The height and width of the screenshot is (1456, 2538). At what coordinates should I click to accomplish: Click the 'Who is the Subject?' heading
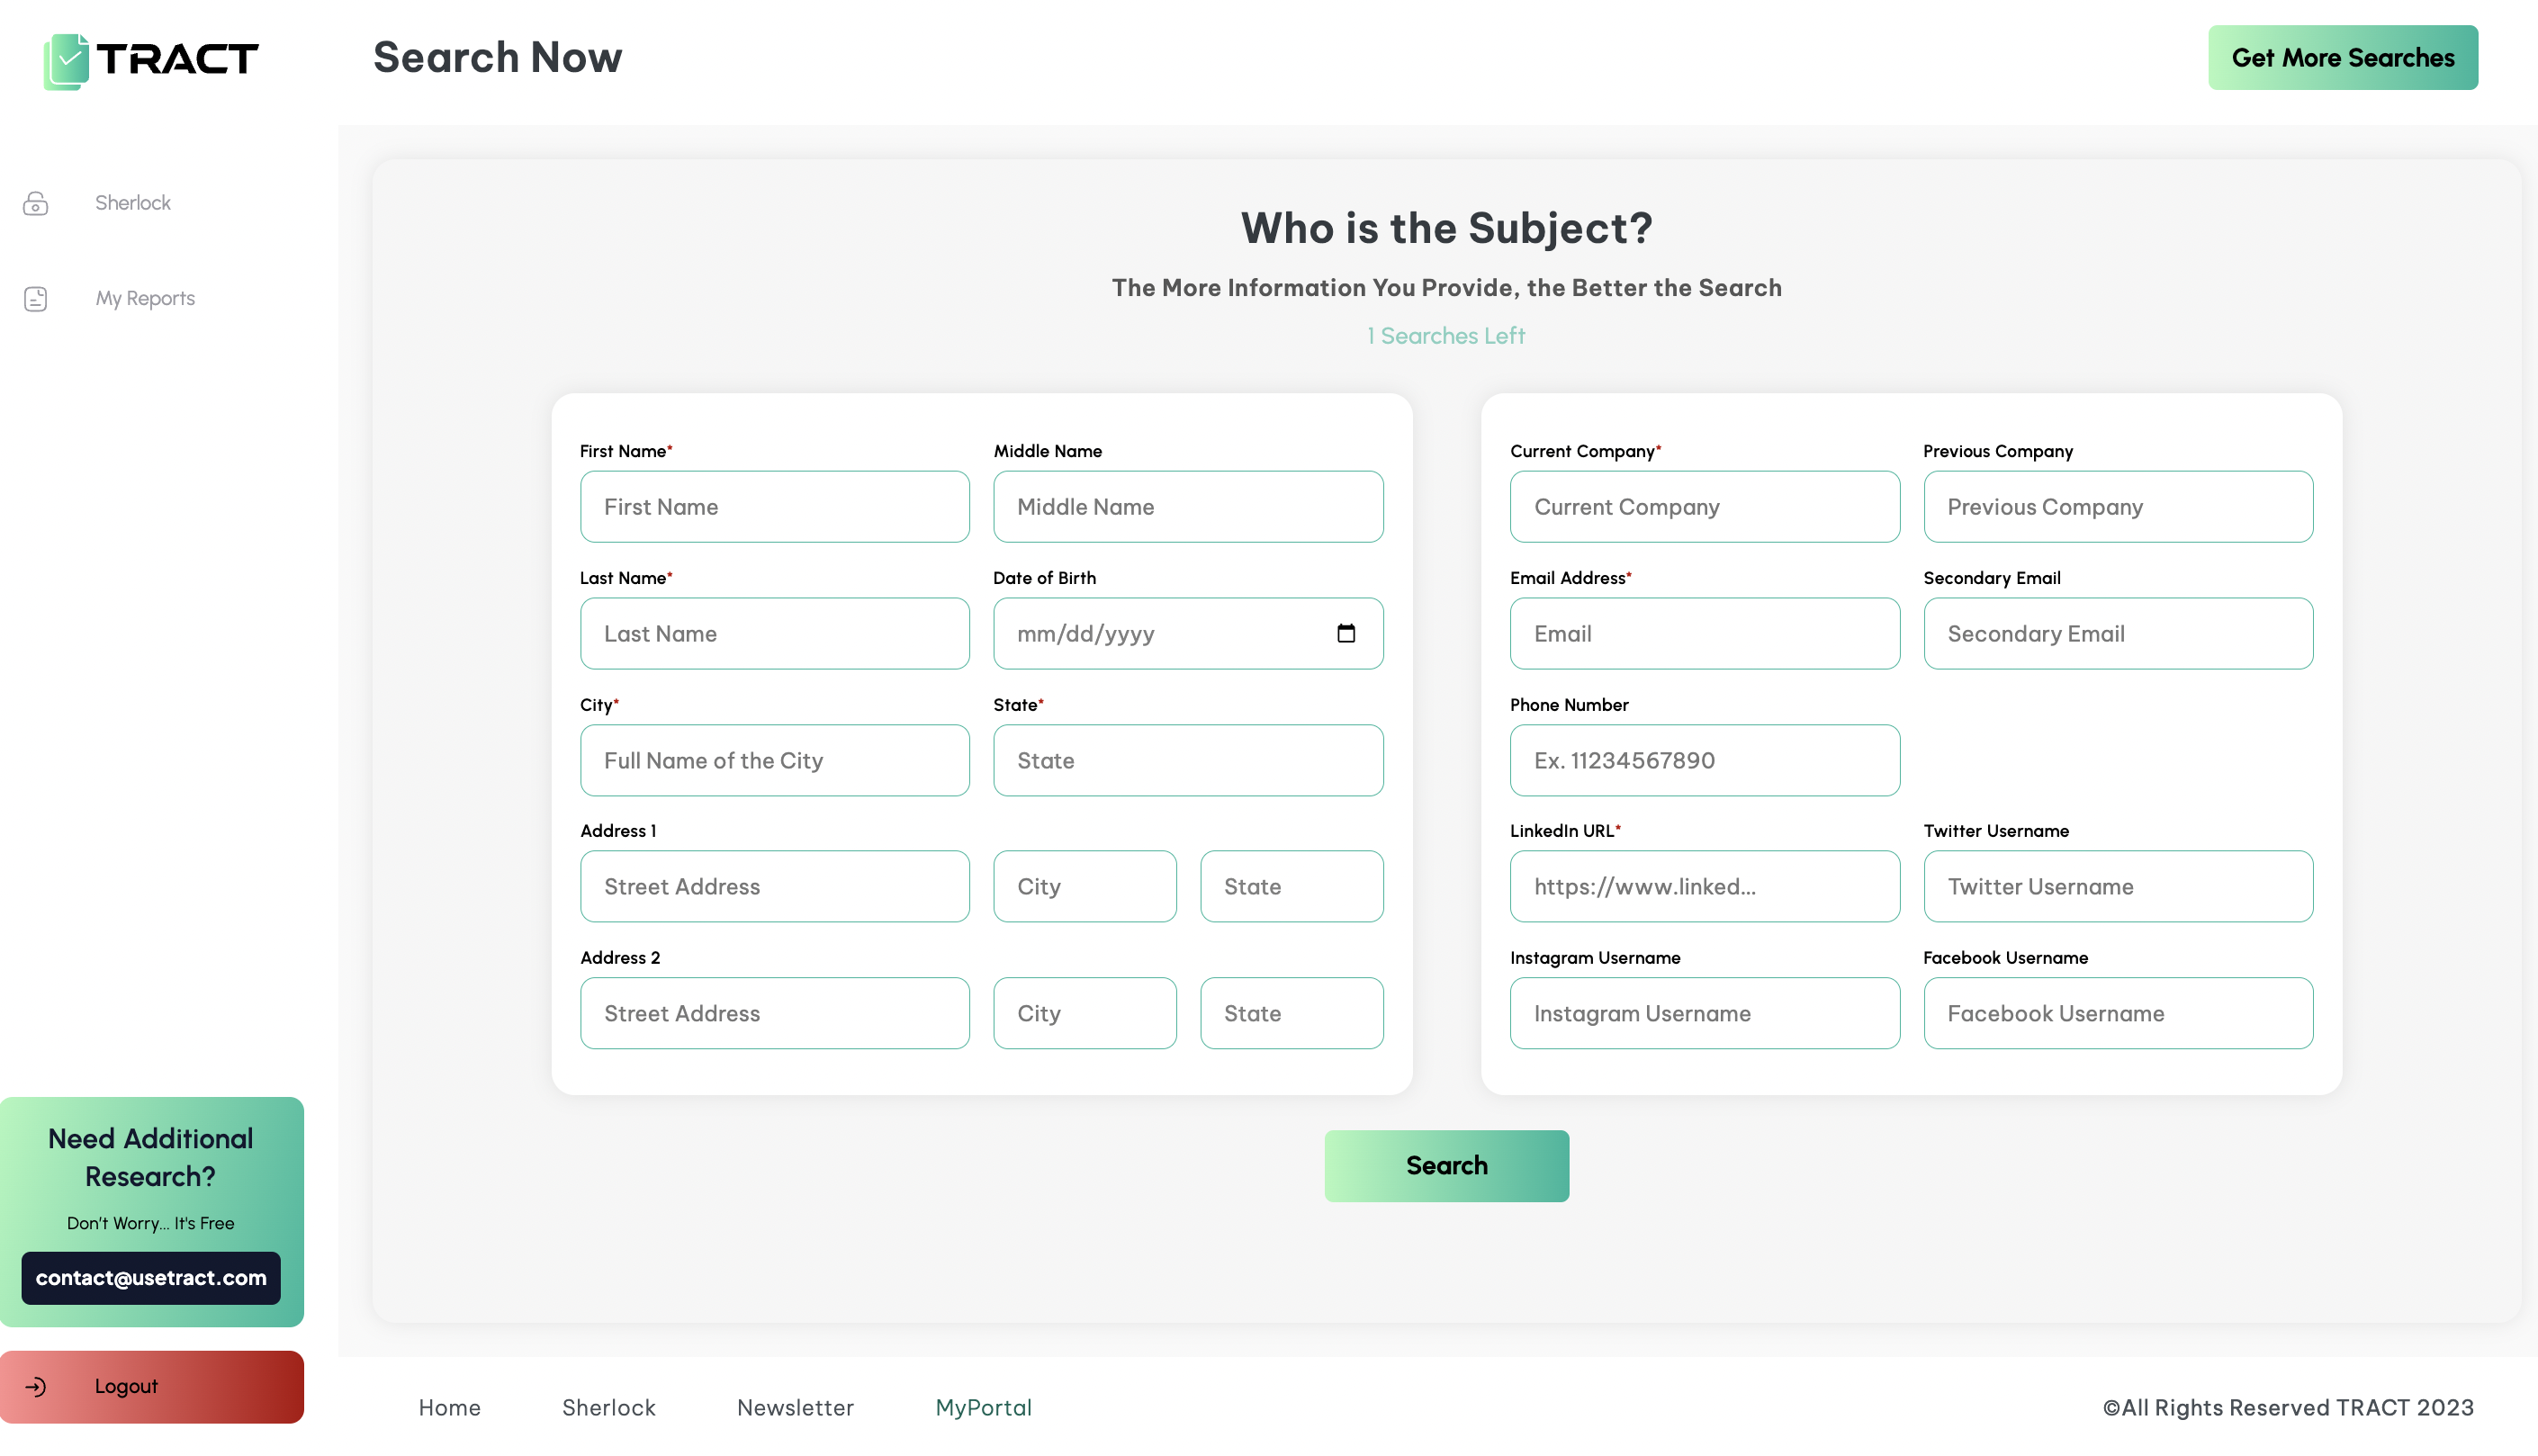coord(1446,228)
